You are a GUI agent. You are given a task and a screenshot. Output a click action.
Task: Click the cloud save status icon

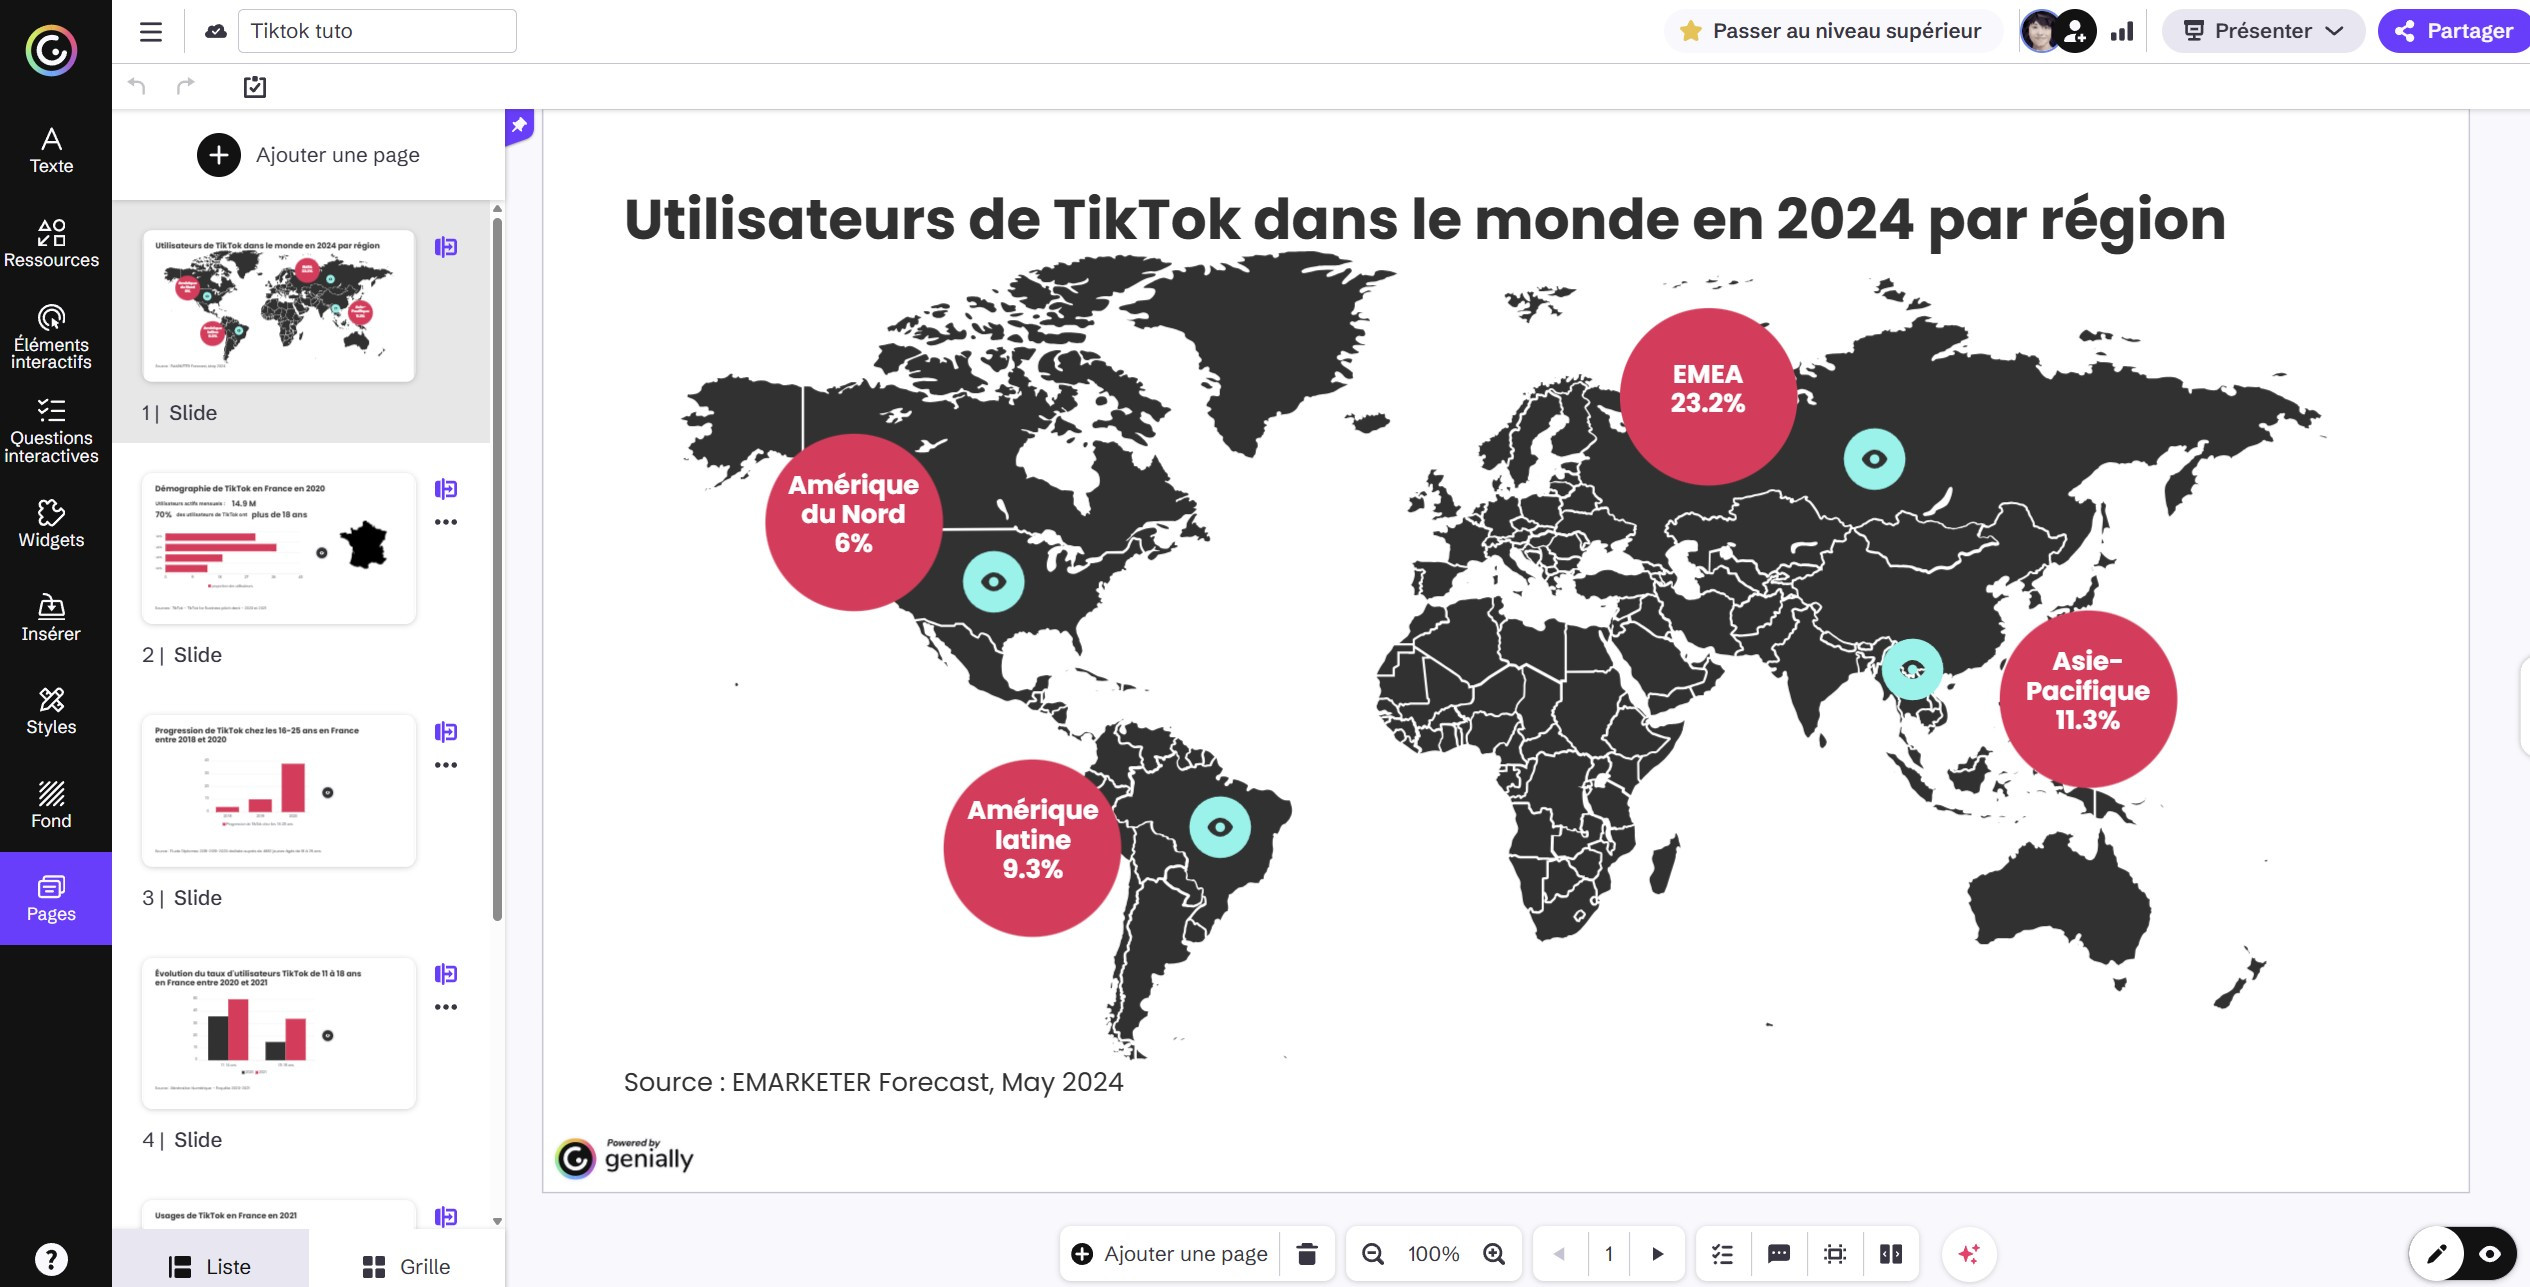pyautogui.click(x=216, y=31)
